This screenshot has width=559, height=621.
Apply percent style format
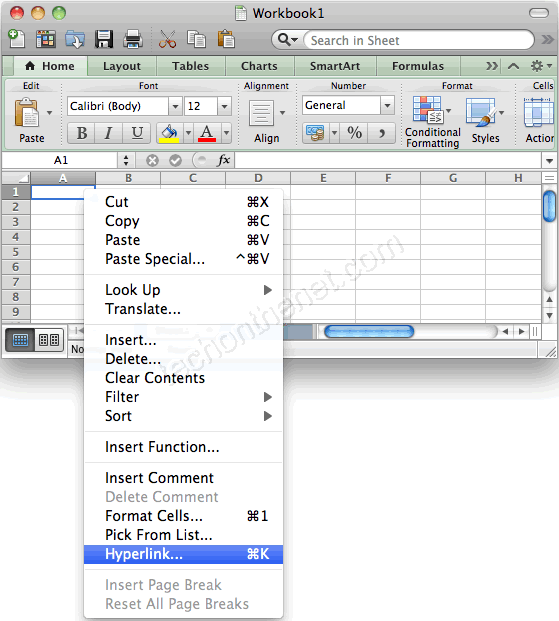354,133
